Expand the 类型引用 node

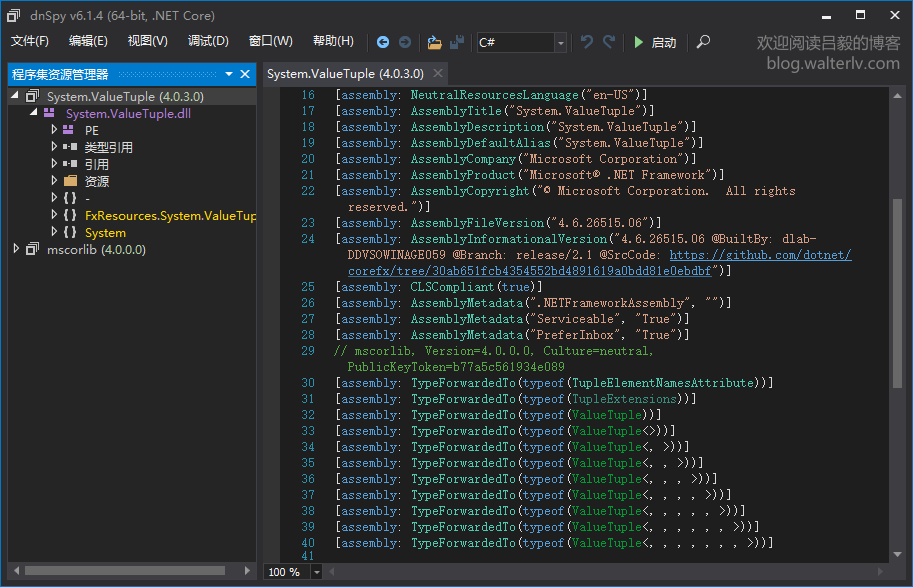tap(54, 147)
